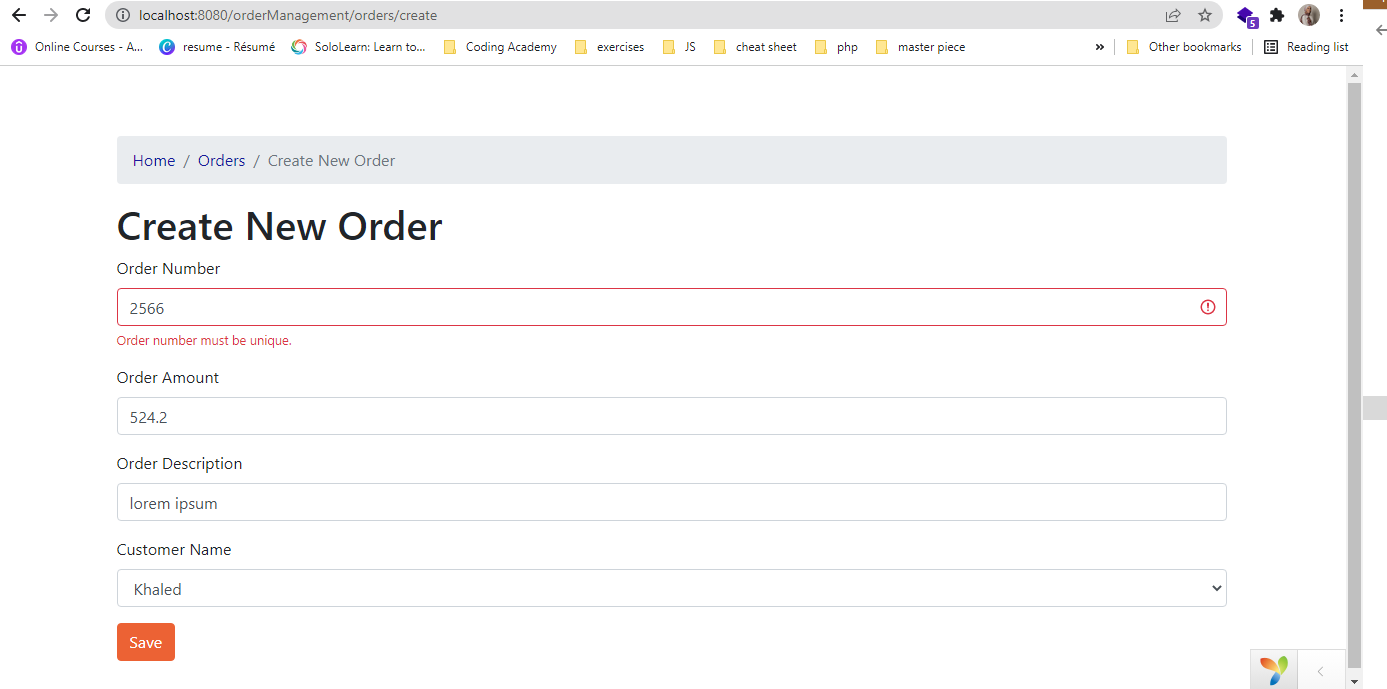Screen dimensions: 1387x689
Task: Open the extension showing badge number 5
Action: click(1243, 15)
